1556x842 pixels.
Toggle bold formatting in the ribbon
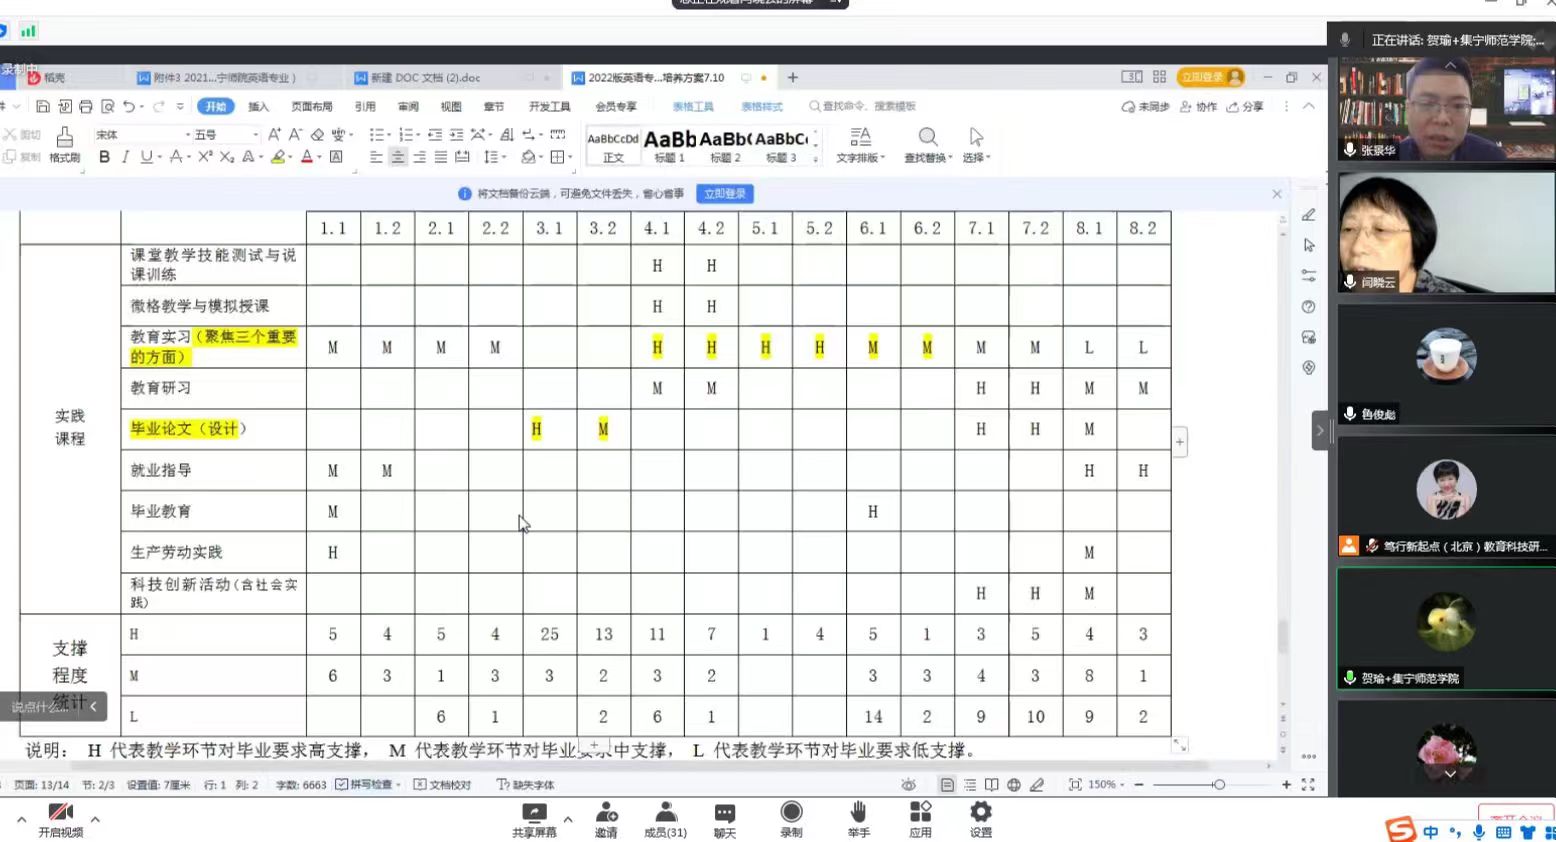coord(104,157)
